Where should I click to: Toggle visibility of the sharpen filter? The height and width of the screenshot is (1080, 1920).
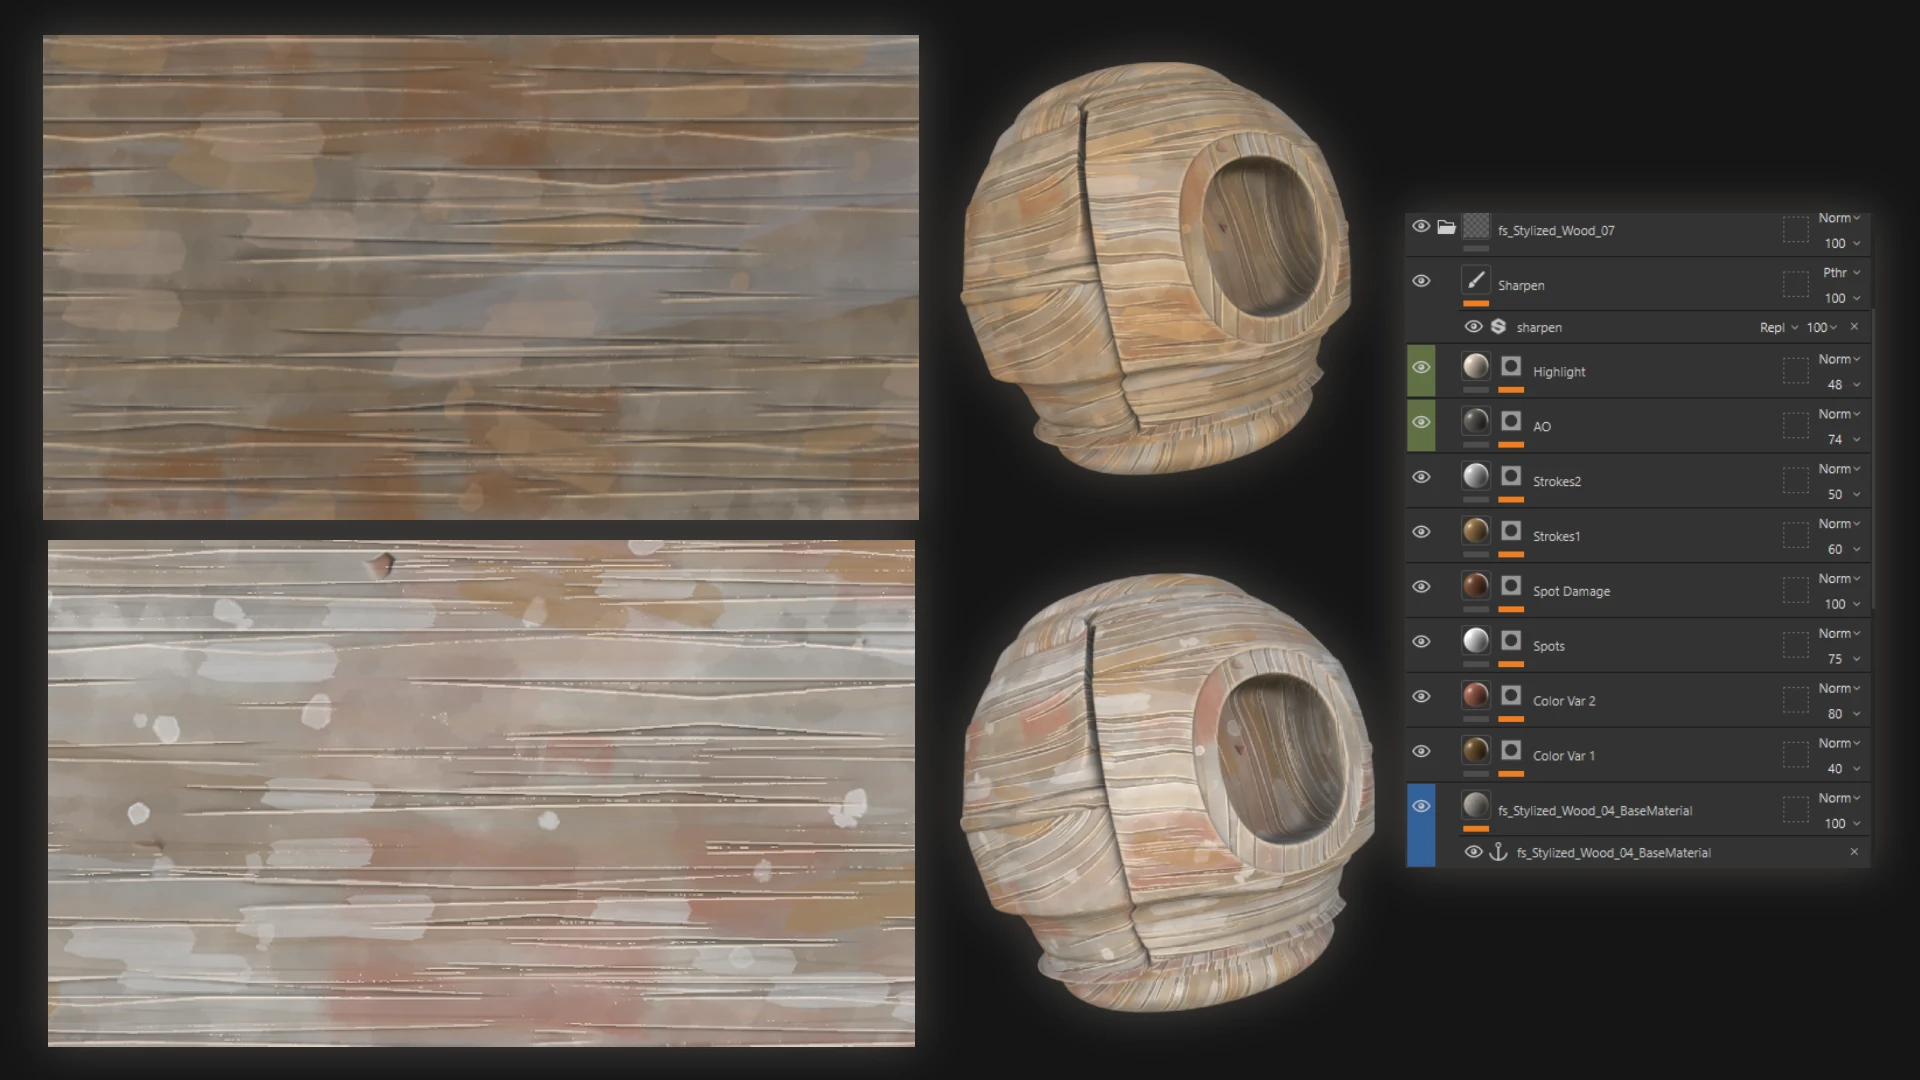(1473, 327)
